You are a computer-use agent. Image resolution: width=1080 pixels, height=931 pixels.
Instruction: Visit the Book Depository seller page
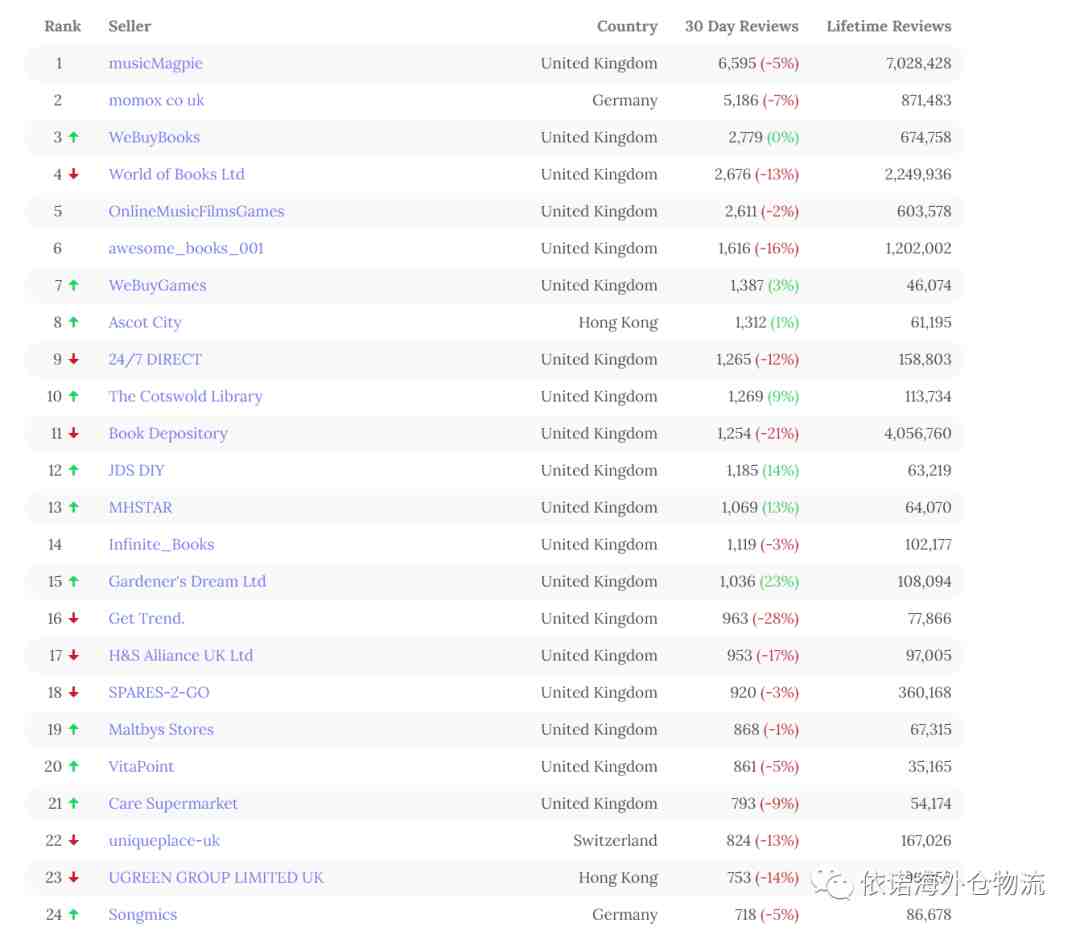(168, 433)
